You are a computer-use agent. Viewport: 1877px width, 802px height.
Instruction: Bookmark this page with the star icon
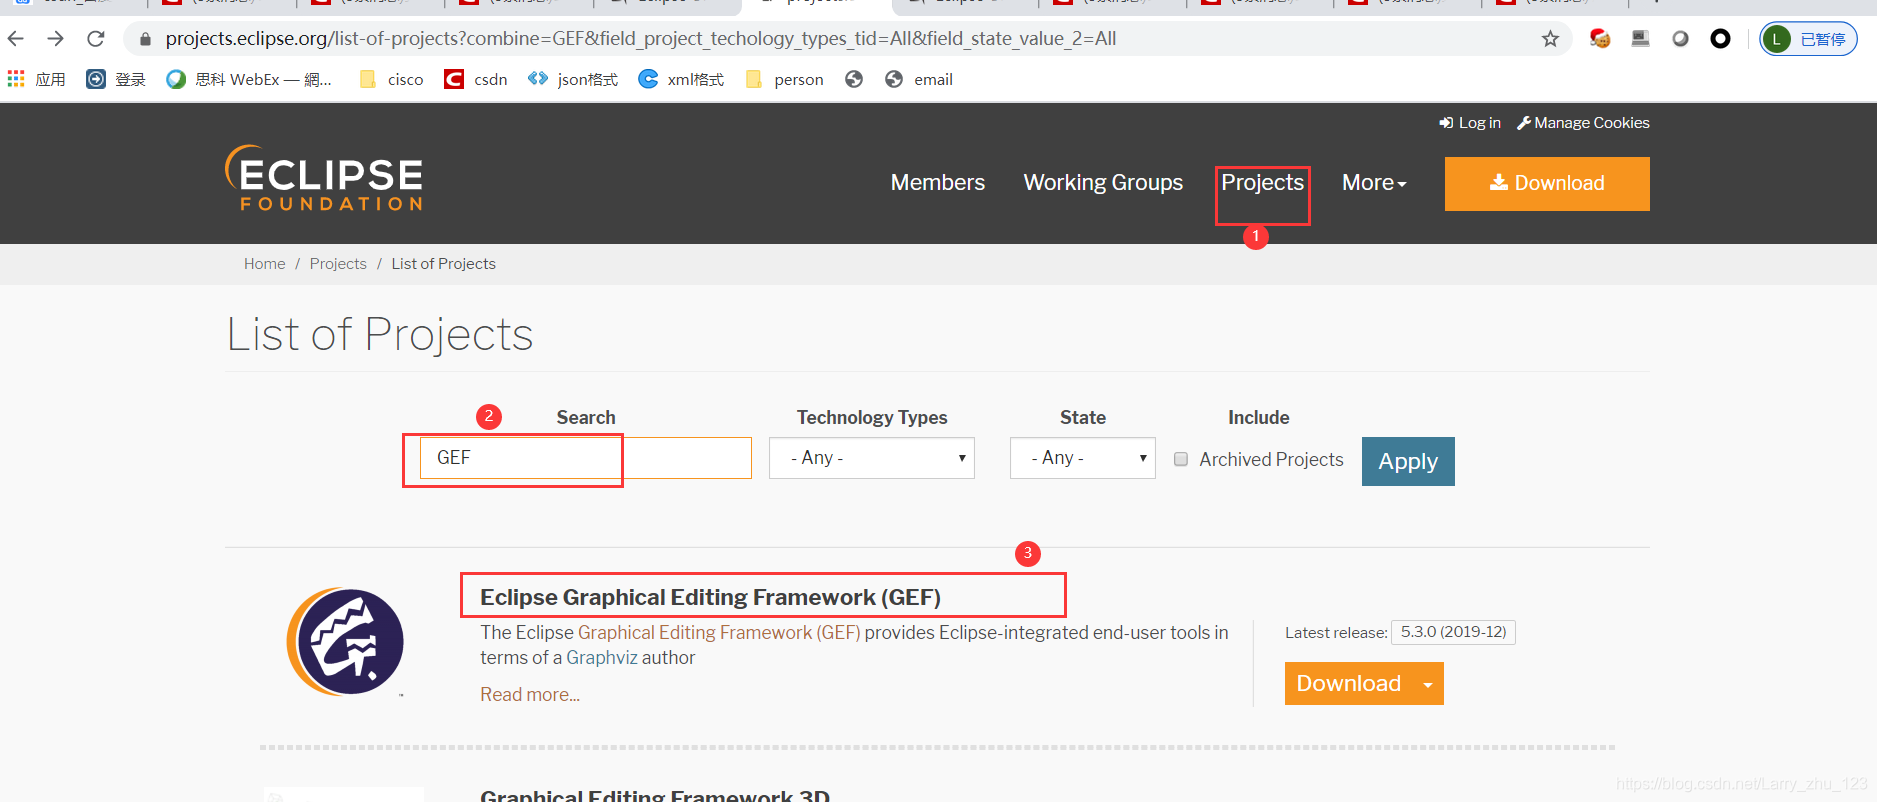point(1550,39)
